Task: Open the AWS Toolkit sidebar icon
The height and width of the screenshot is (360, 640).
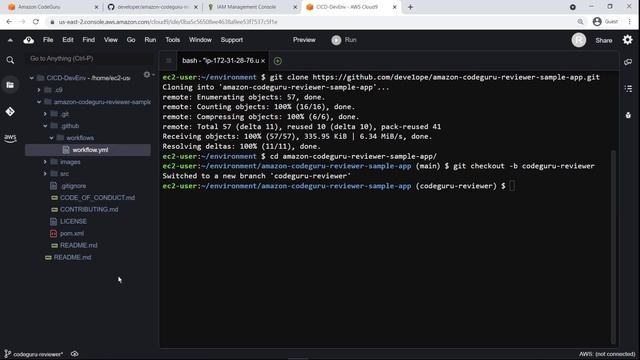Action: click(x=10, y=138)
